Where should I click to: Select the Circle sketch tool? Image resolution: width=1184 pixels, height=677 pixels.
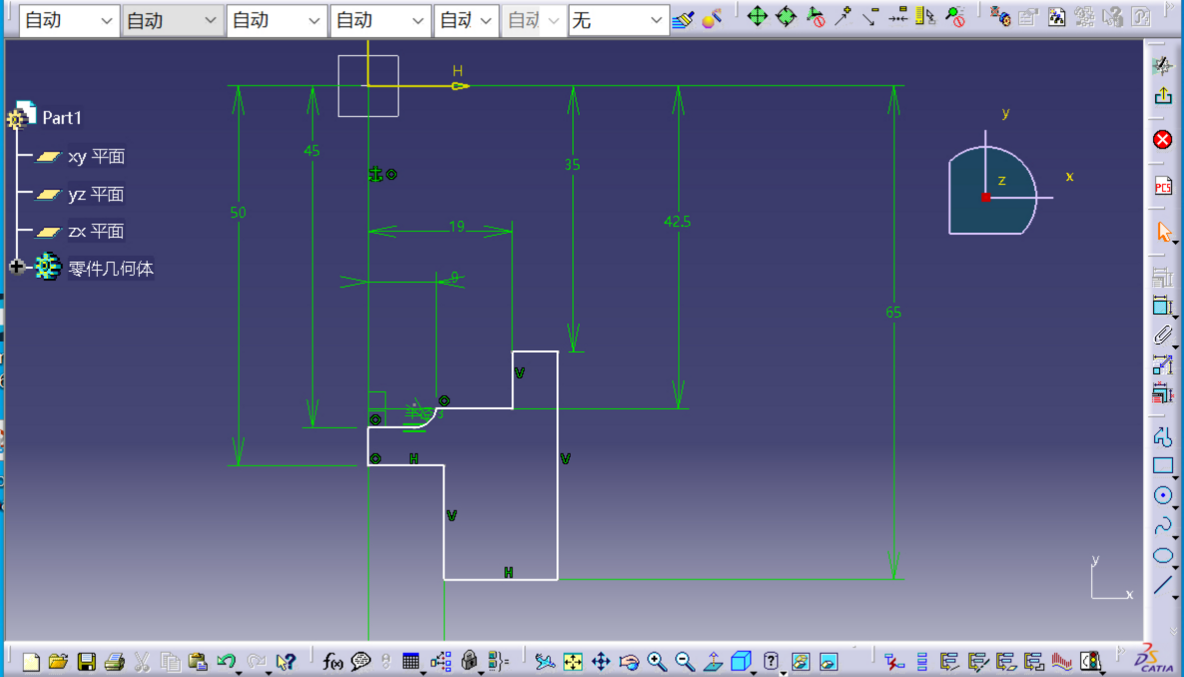coord(1162,496)
